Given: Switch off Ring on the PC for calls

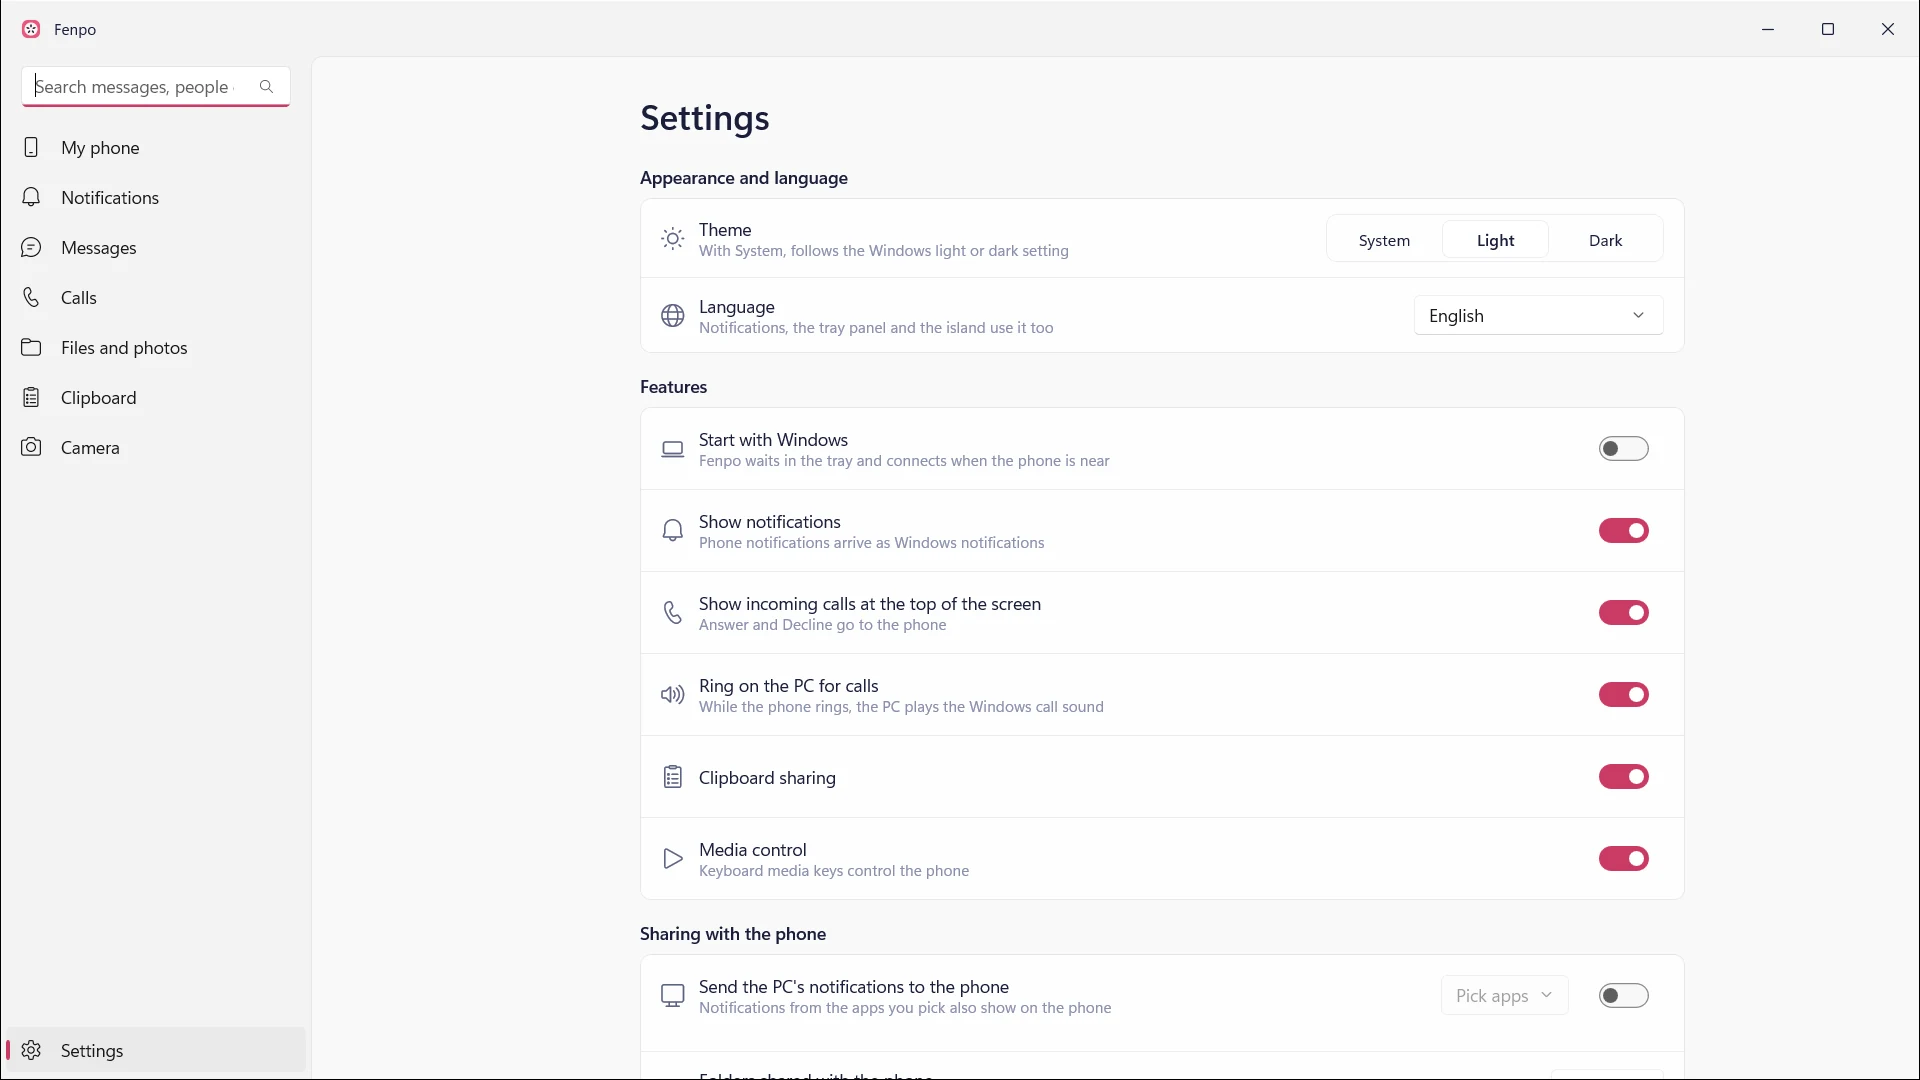Looking at the screenshot, I should click(x=1623, y=695).
